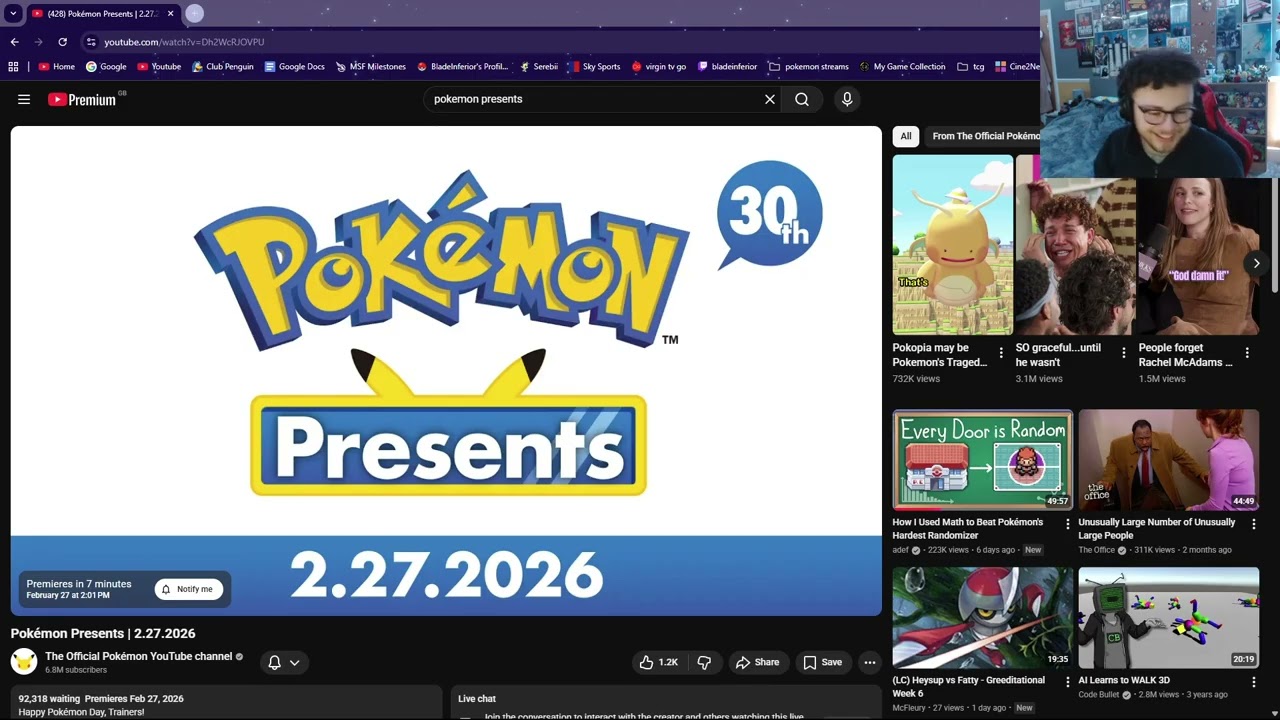
Task: Open the Serebii bookmark
Action: 538,66
